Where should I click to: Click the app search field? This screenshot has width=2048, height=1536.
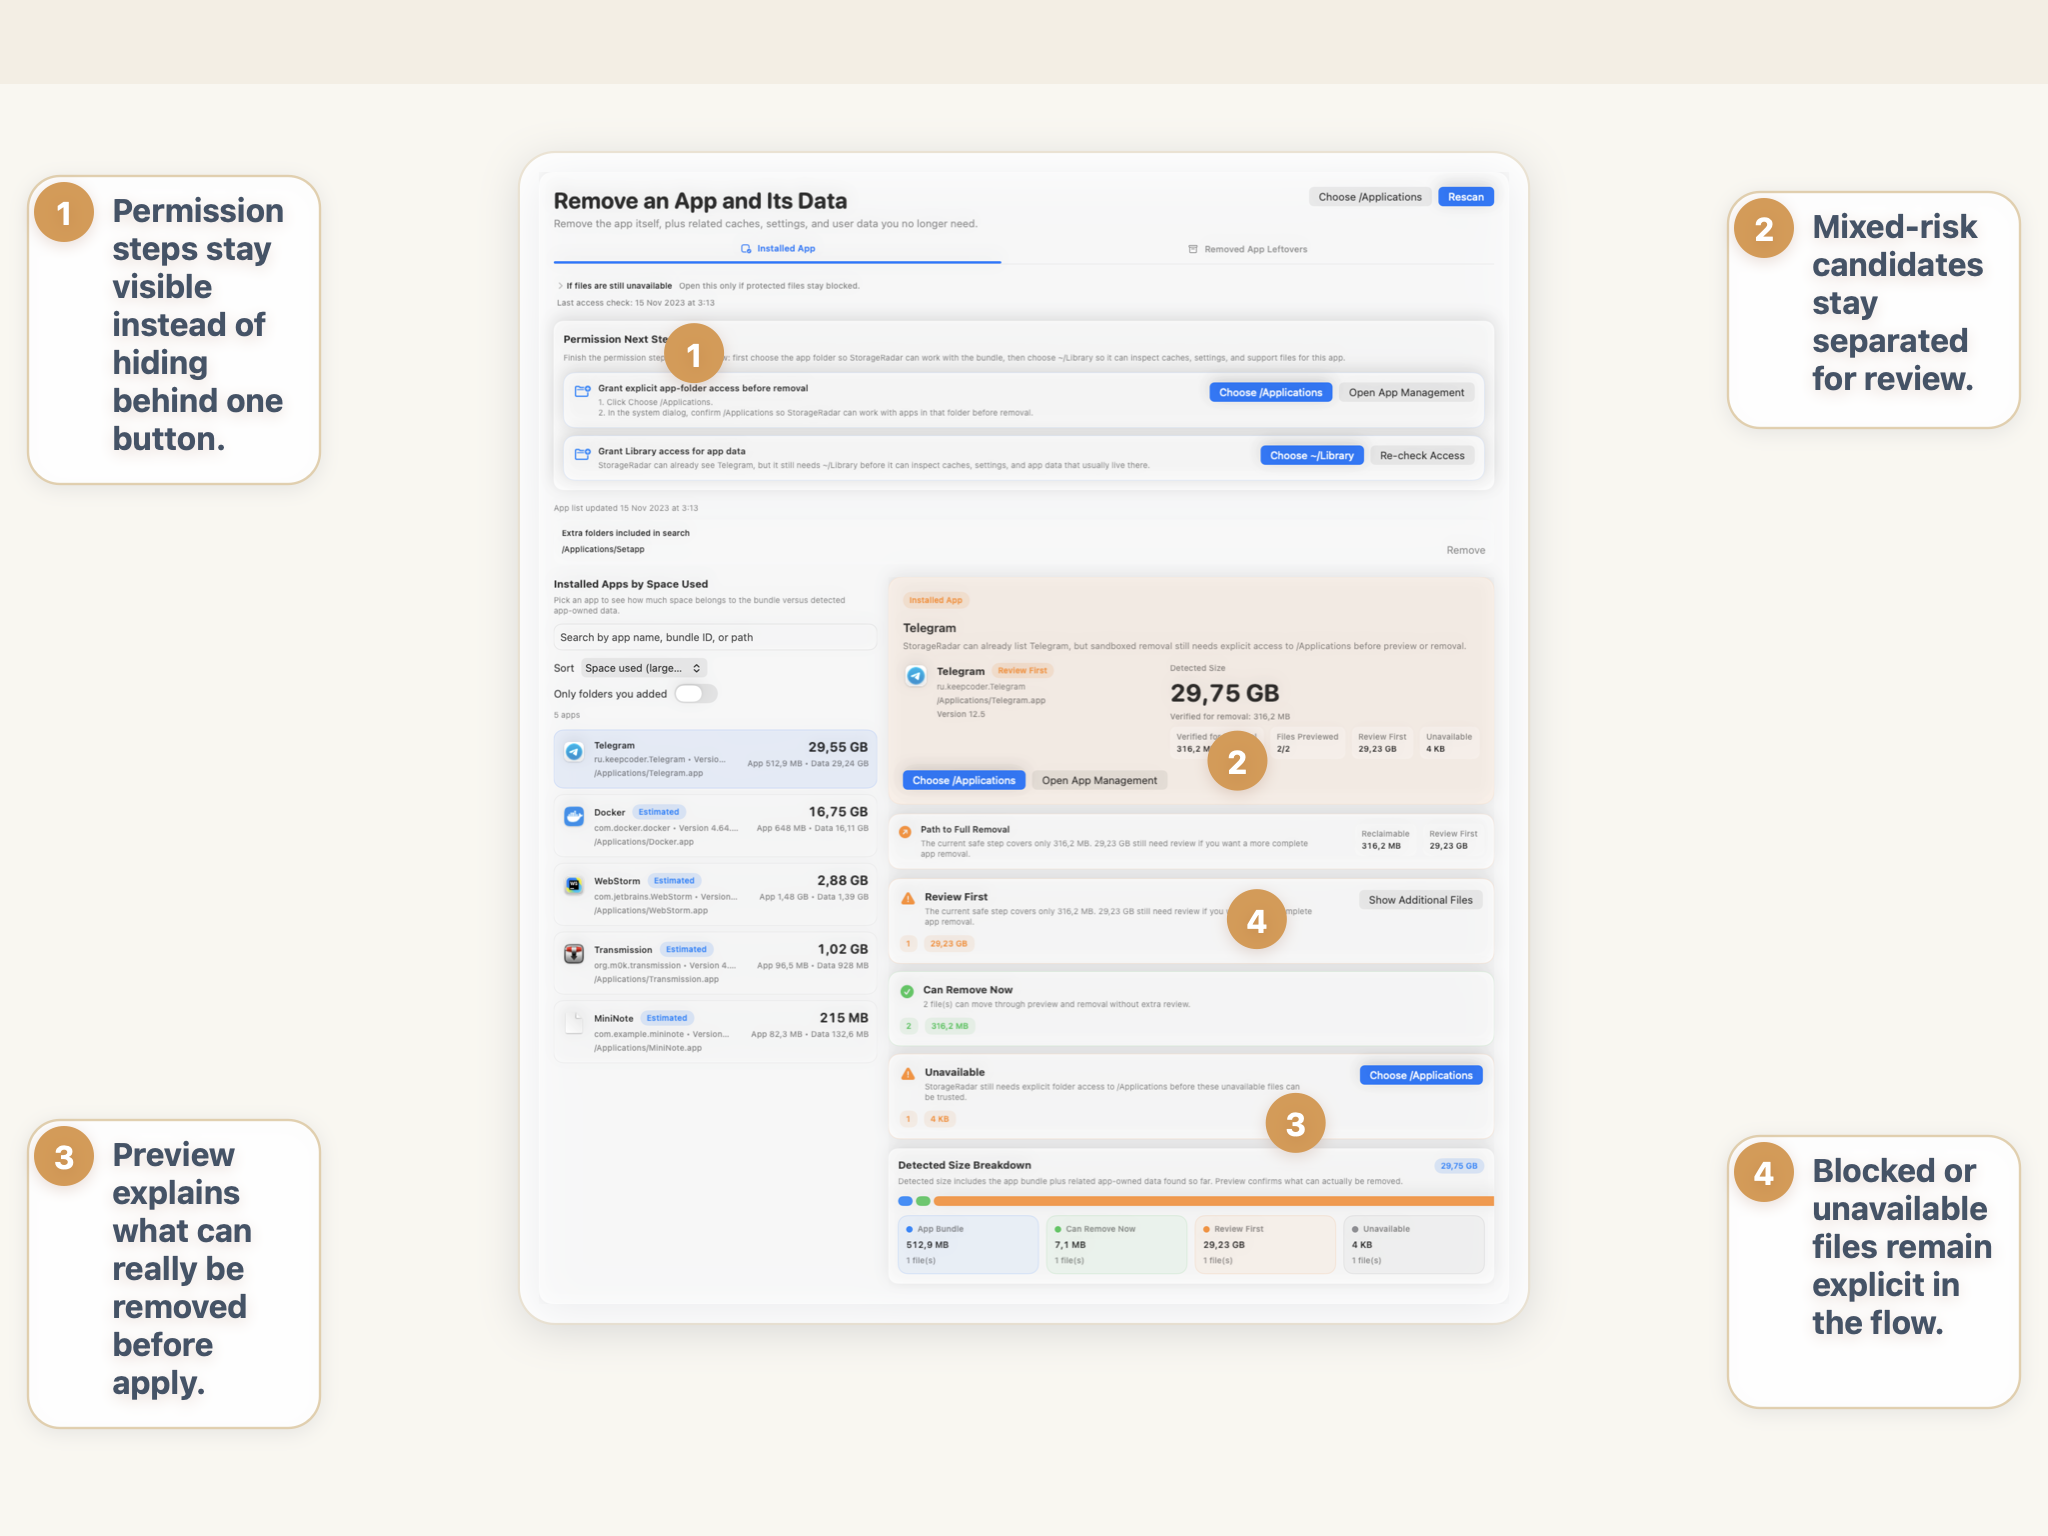714,637
